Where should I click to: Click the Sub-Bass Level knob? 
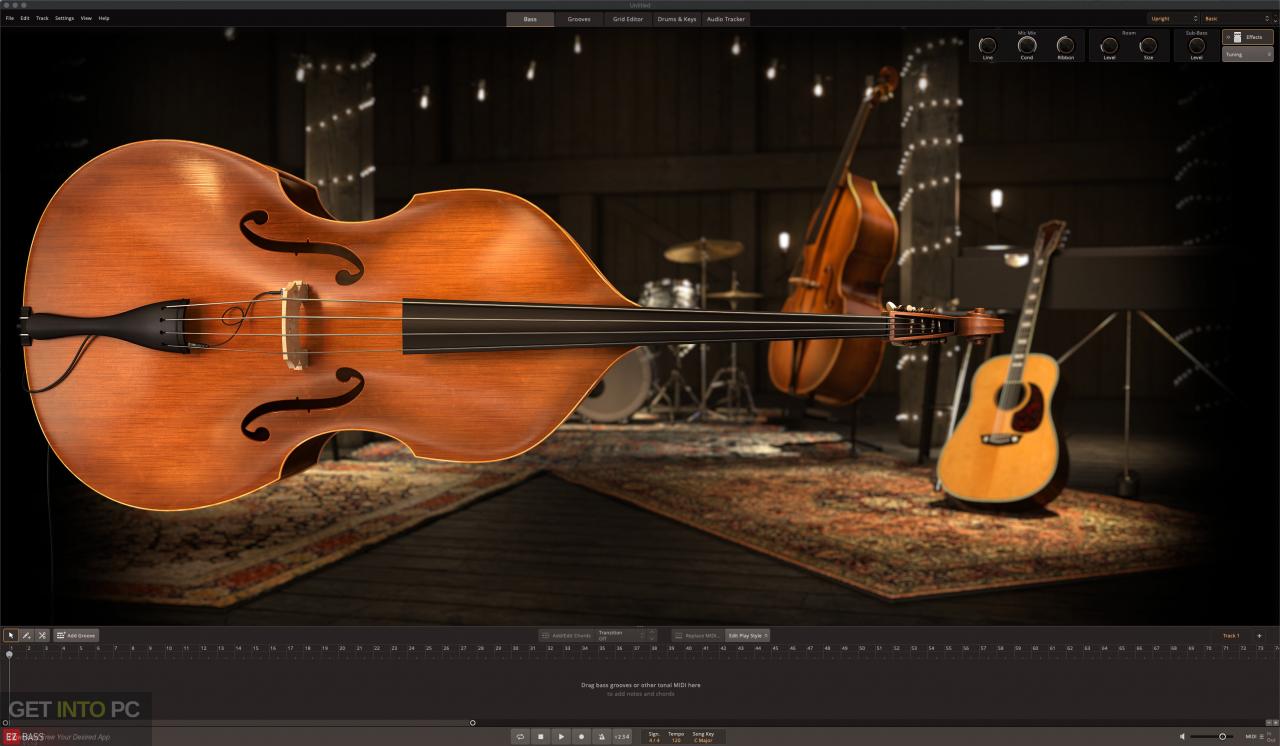click(x=1196, y=45)
